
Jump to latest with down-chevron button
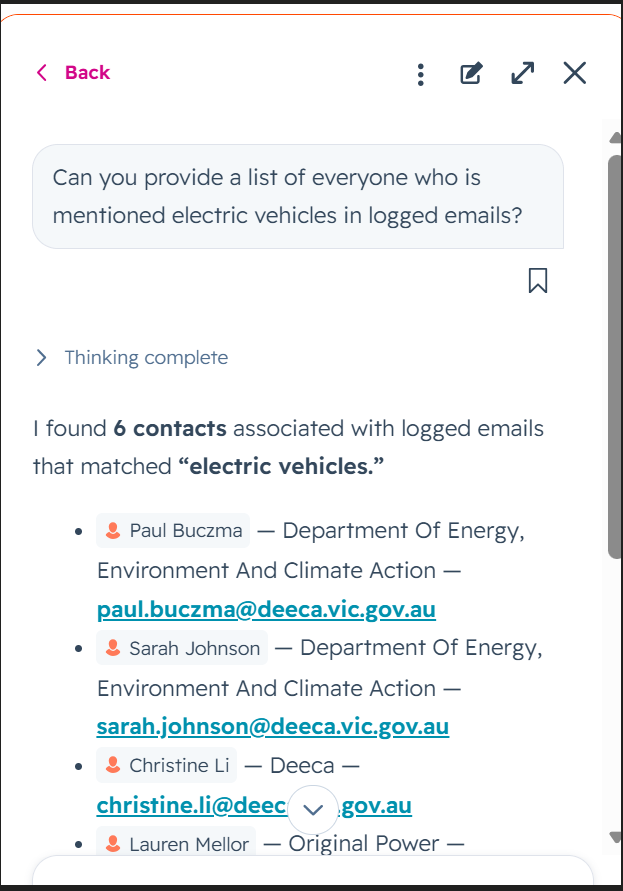click(x=313, y=810)
